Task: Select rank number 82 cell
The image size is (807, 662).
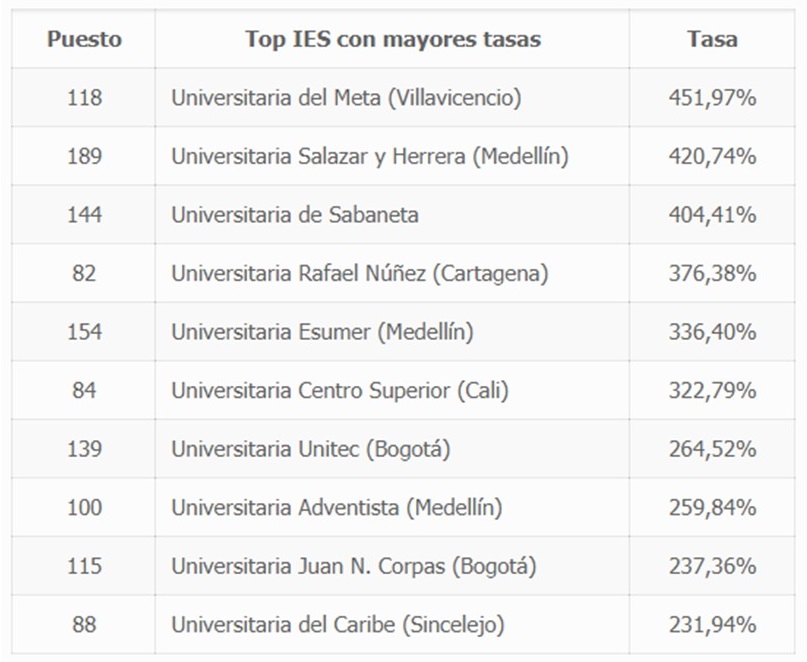Action: [x=84, y=273]
